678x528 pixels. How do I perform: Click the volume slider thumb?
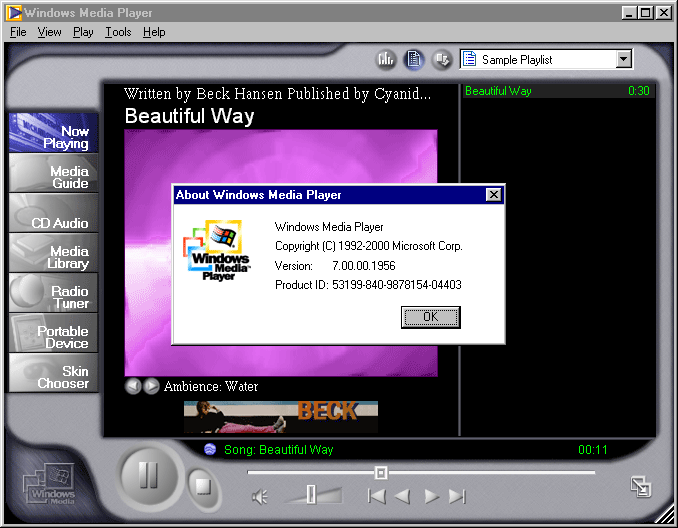[x=311, y=494]
